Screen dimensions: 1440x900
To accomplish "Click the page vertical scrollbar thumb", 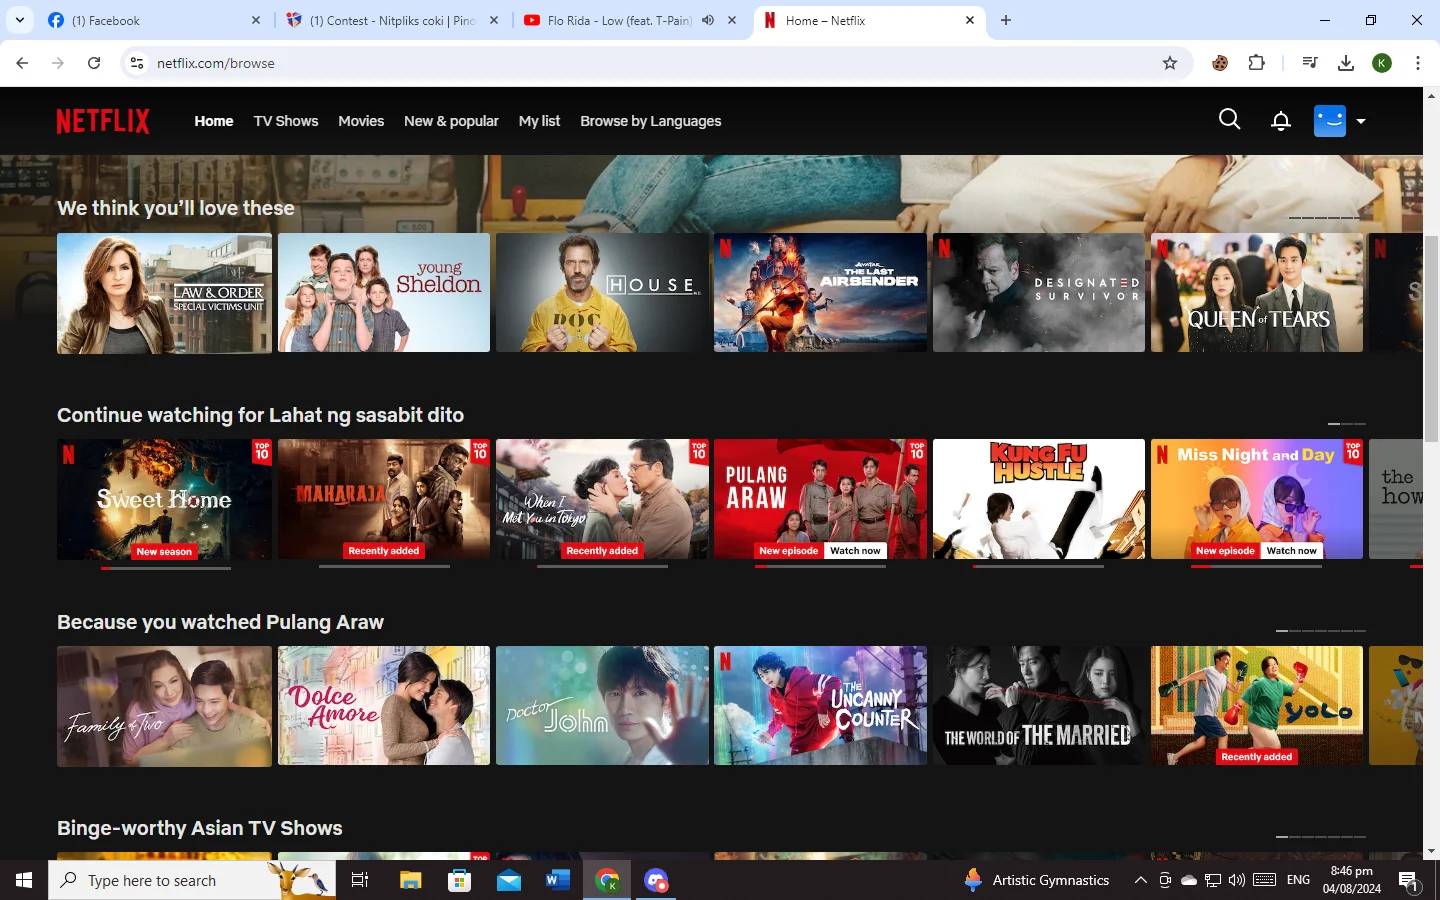I will pos(1431,338).
